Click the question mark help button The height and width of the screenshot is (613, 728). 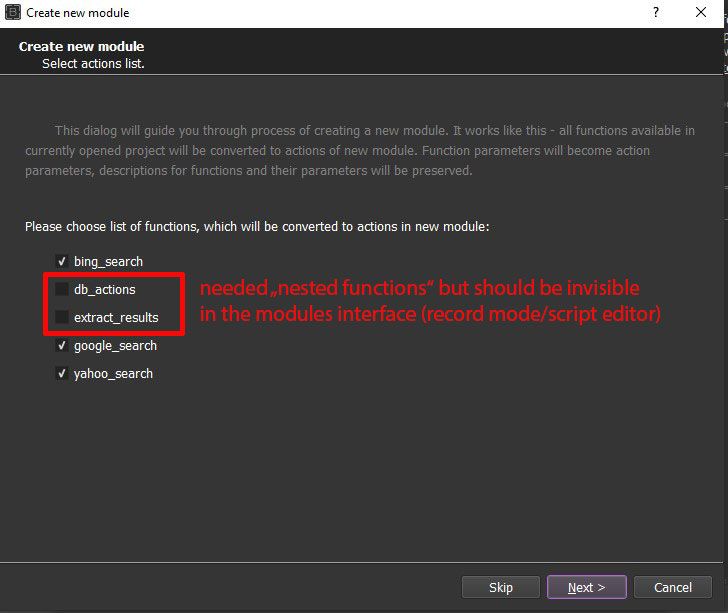coord(656,13)
